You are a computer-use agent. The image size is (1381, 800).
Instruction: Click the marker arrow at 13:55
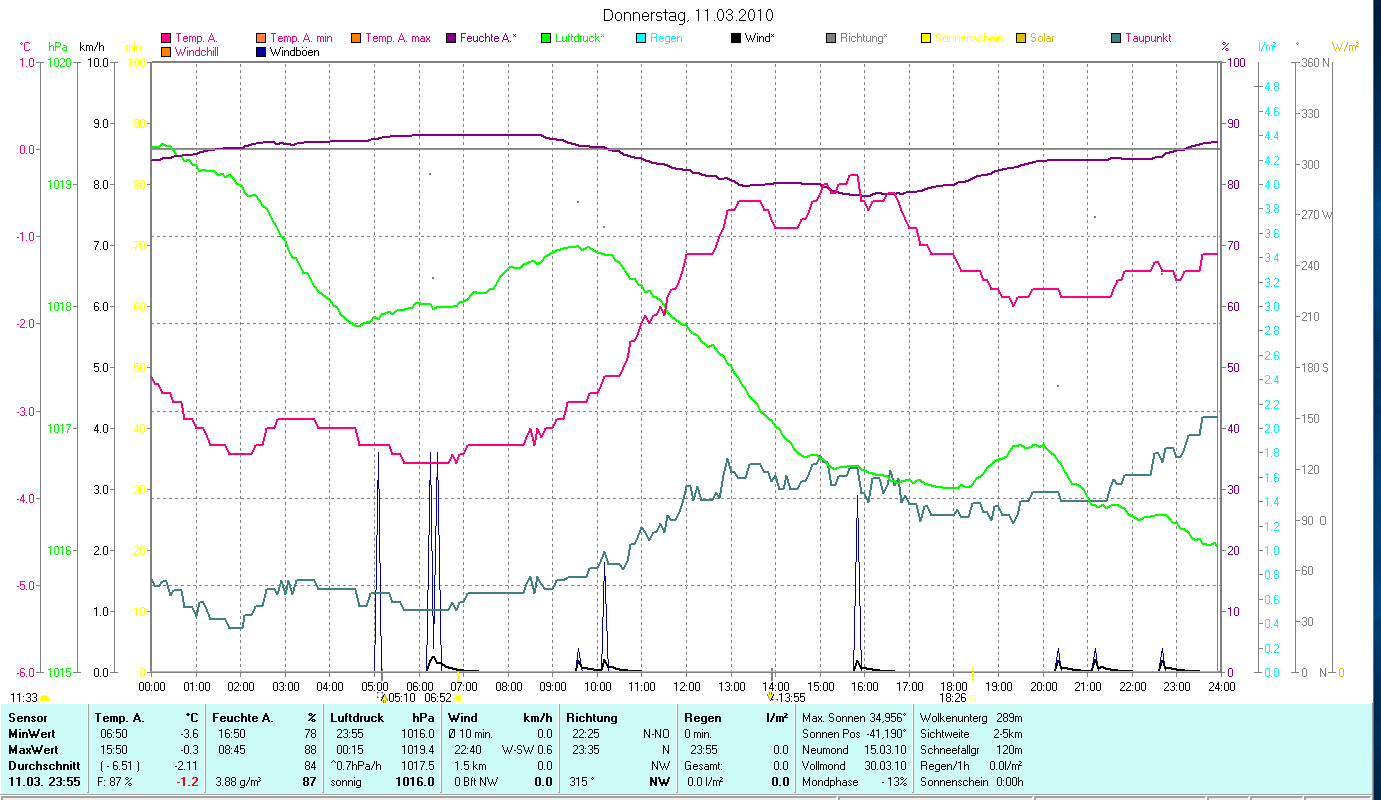pyautogui.click(x=770, y=697)
